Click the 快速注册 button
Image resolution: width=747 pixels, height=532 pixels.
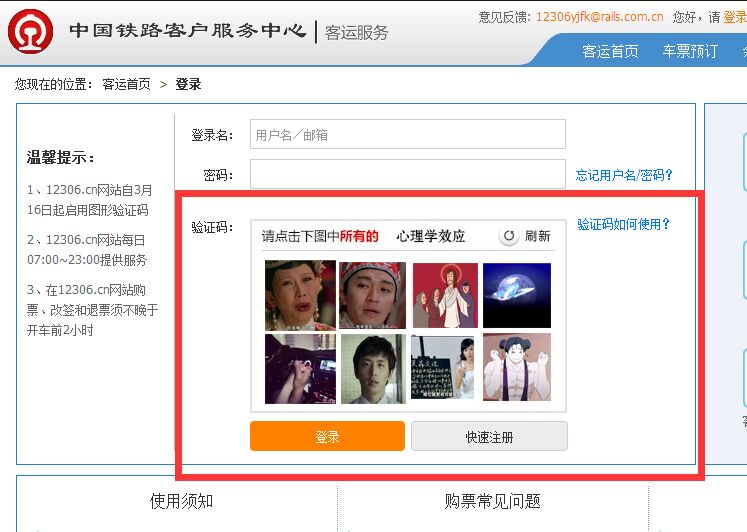(489, 436)
